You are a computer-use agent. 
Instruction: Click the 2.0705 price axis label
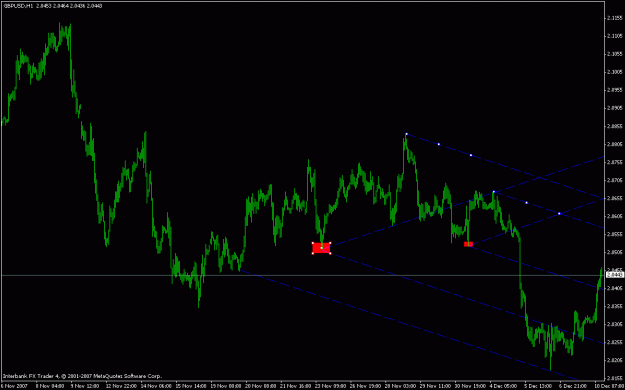tap(614, 180)
